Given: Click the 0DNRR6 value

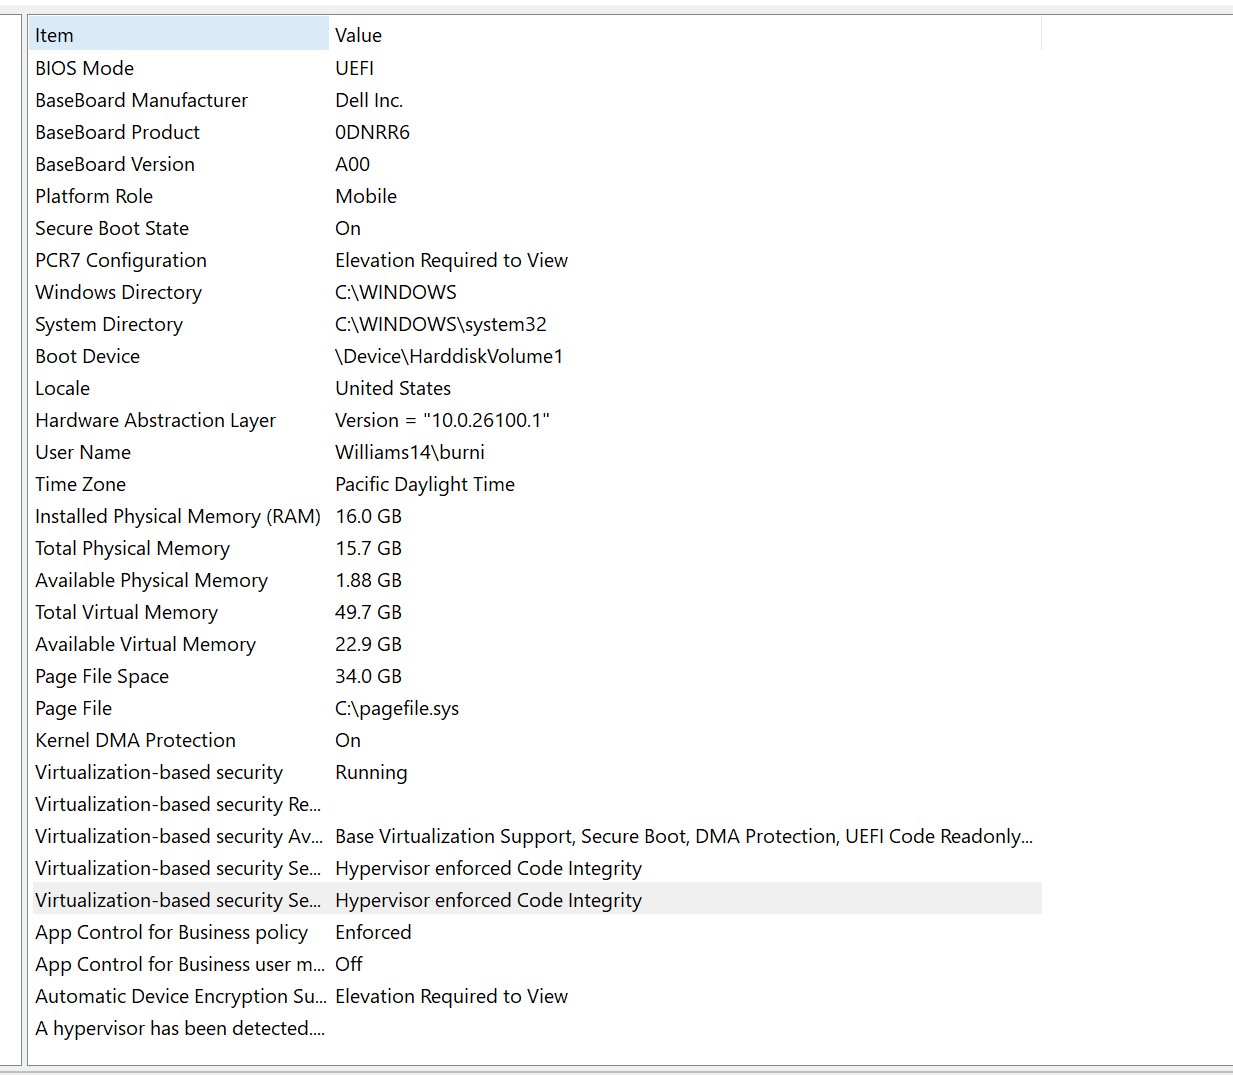Looking at the screenshot, I should point(372,132).
